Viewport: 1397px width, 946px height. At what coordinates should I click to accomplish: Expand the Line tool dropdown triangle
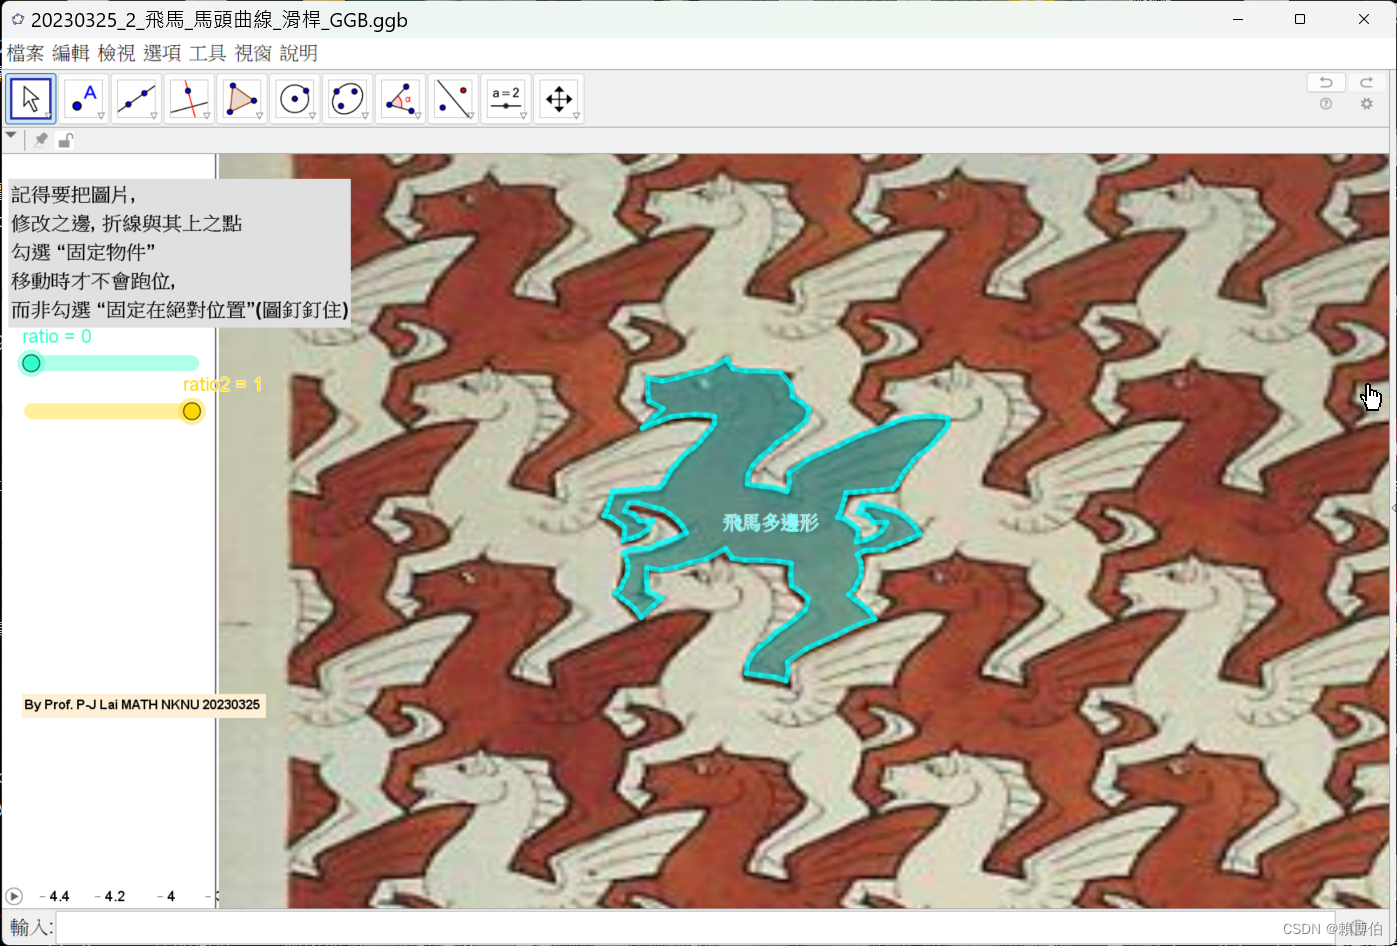154,116
